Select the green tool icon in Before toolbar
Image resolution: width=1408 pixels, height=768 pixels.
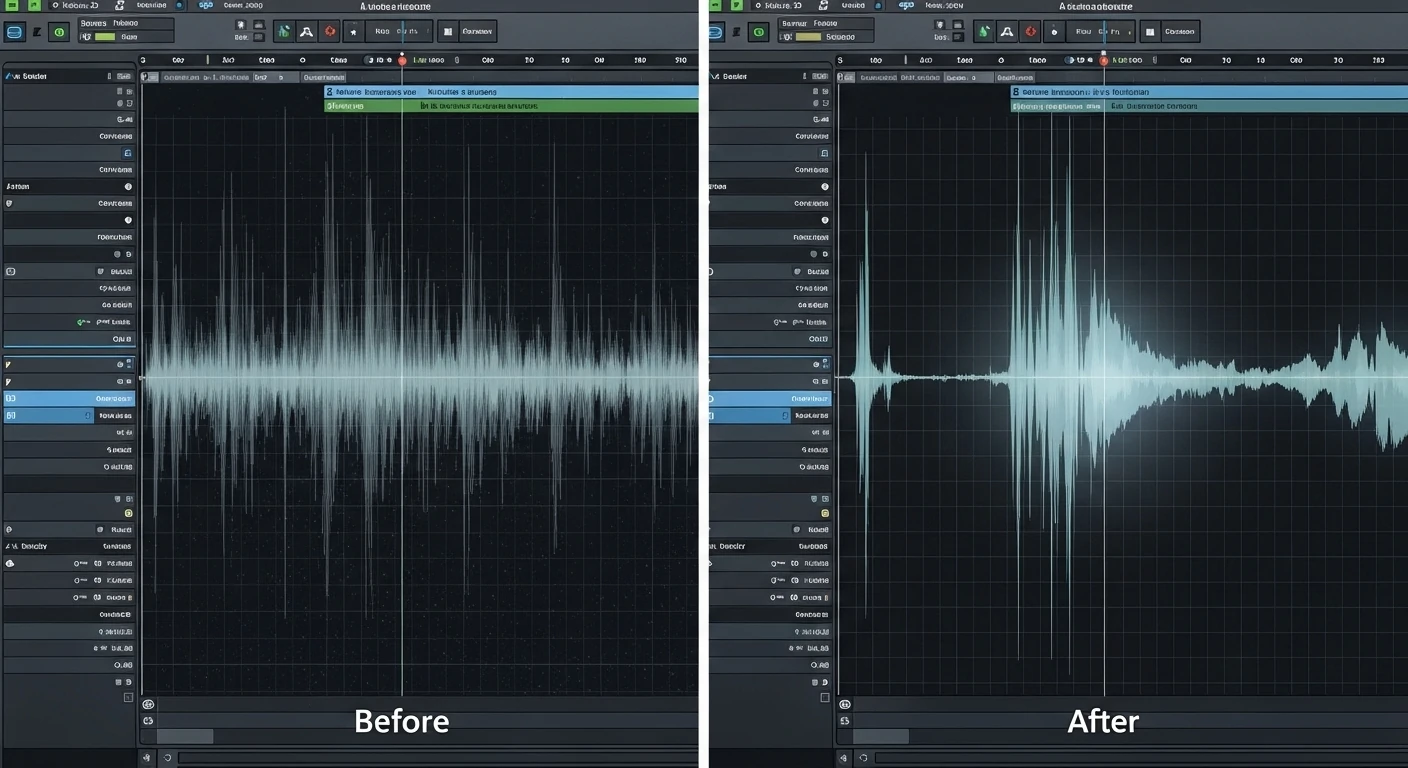click(x=284, y=32)
